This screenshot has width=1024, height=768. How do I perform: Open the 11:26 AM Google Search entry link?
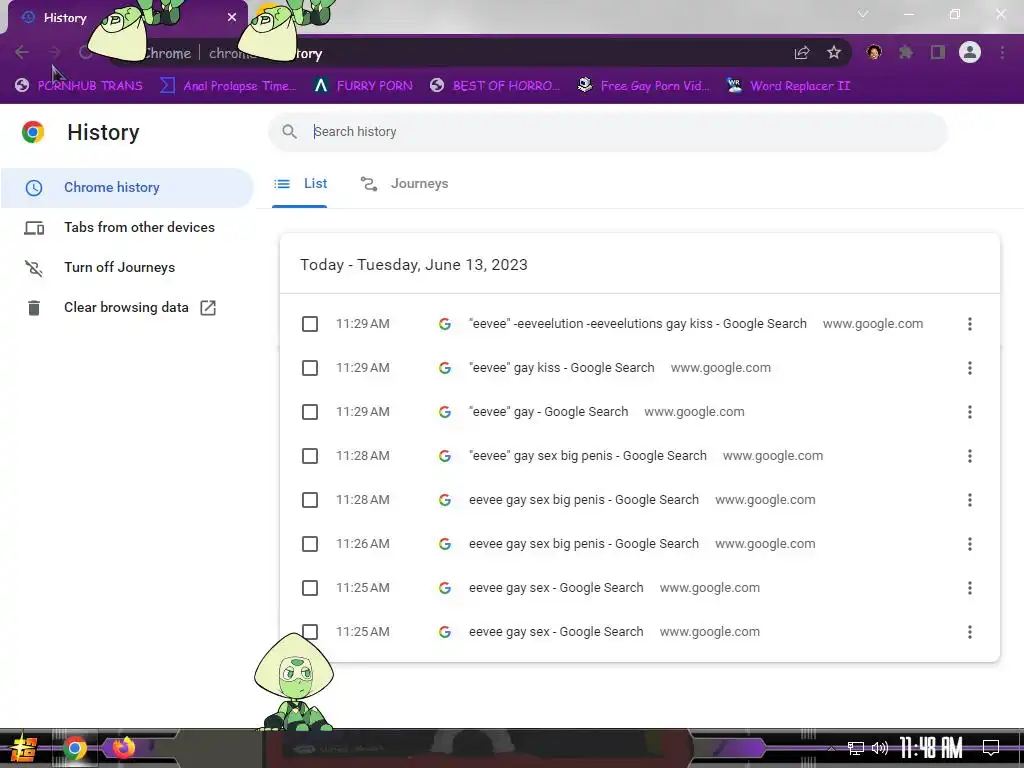click(x=584, y=544)
